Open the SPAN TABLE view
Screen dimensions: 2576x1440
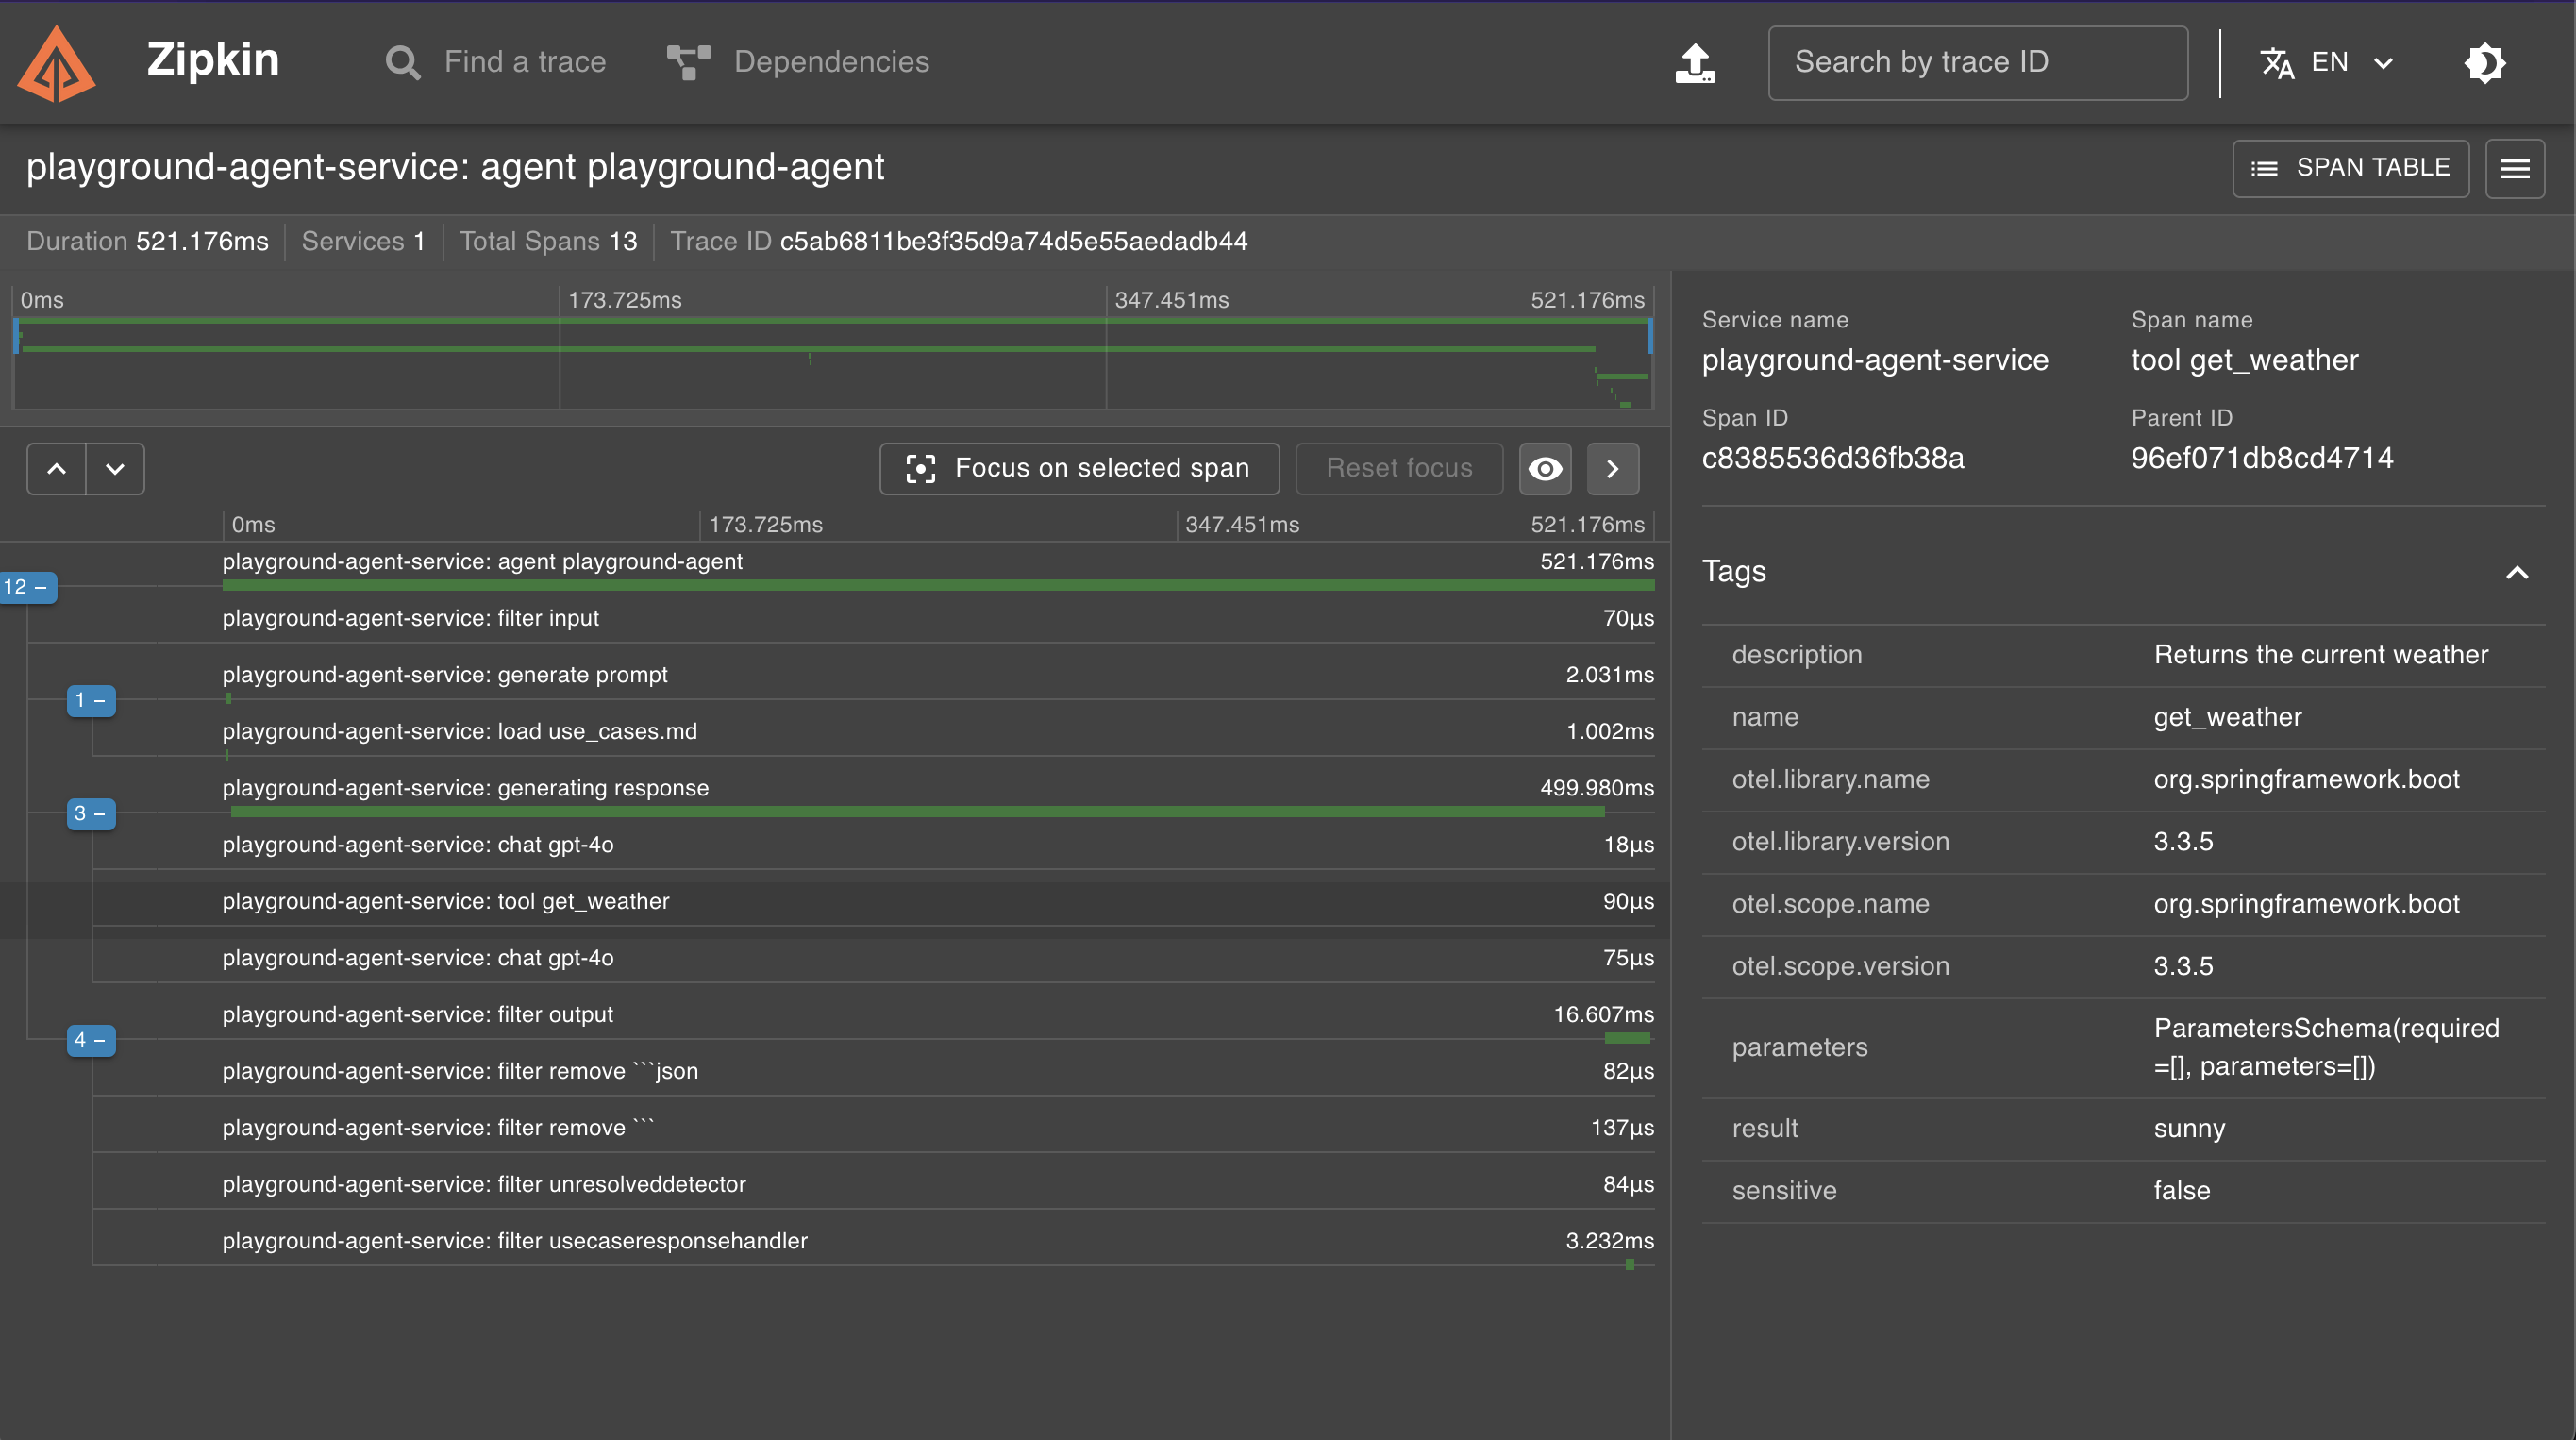point(2350,168)
